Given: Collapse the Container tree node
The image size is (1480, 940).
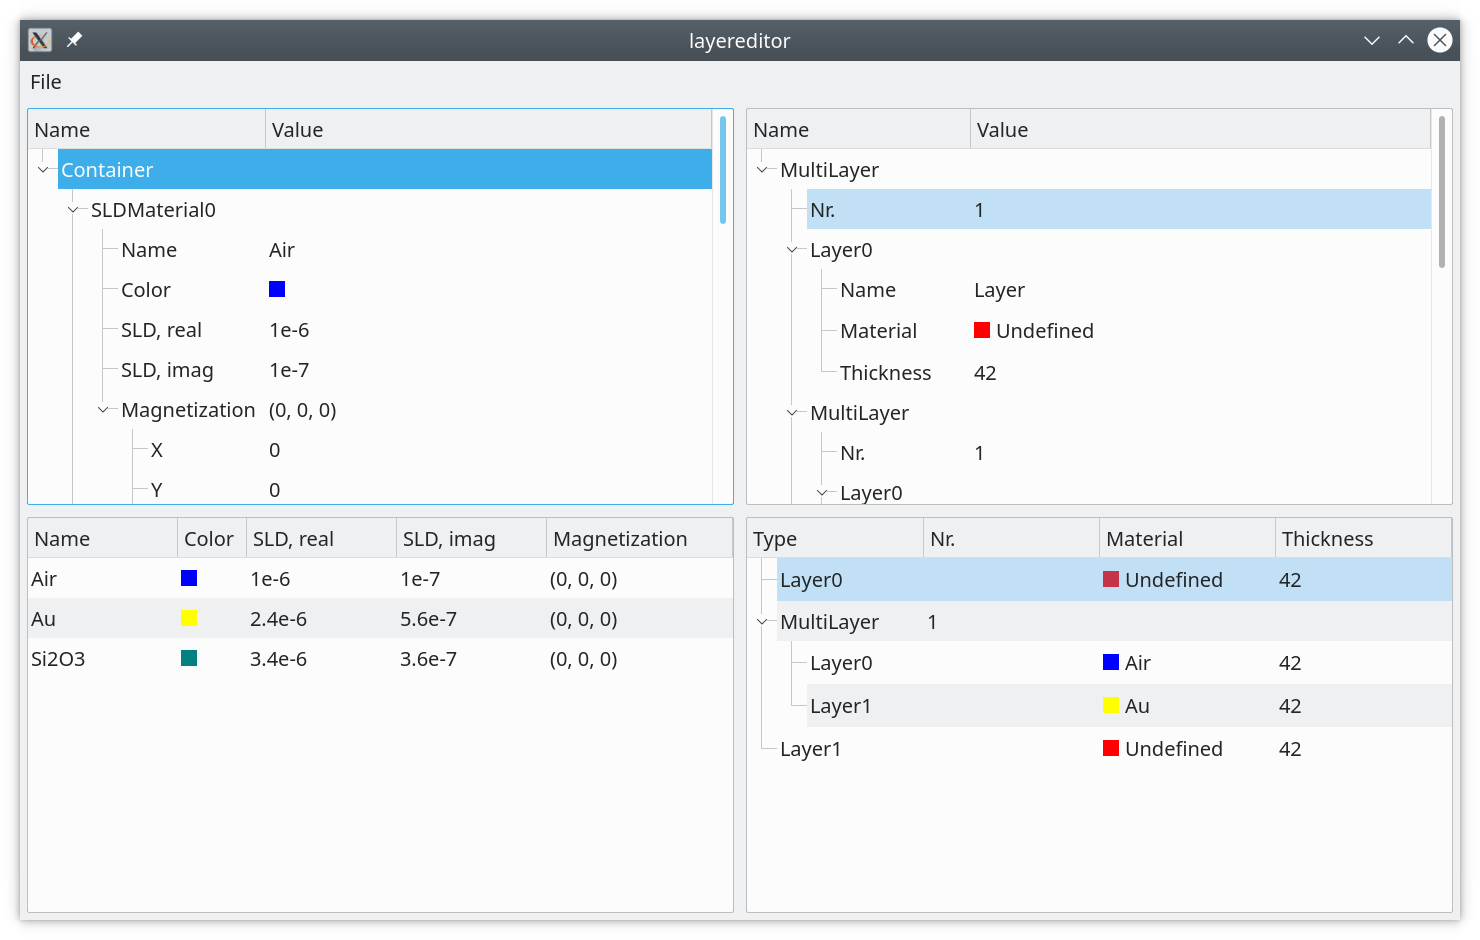Looking at the screenshot, I should point(43,170).
